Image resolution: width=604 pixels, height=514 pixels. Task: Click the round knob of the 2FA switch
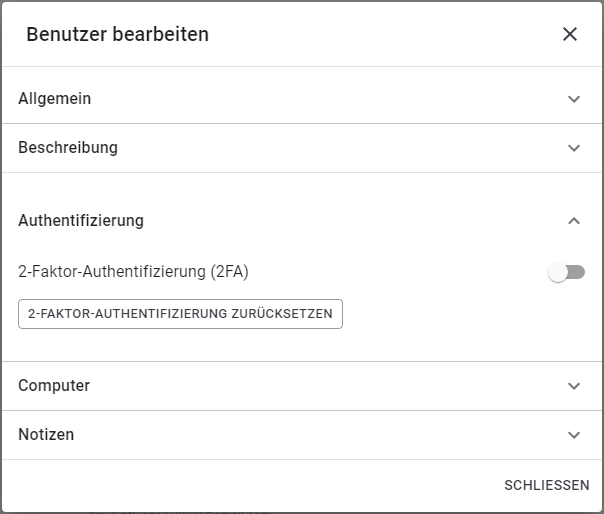[x=558, y=272]
